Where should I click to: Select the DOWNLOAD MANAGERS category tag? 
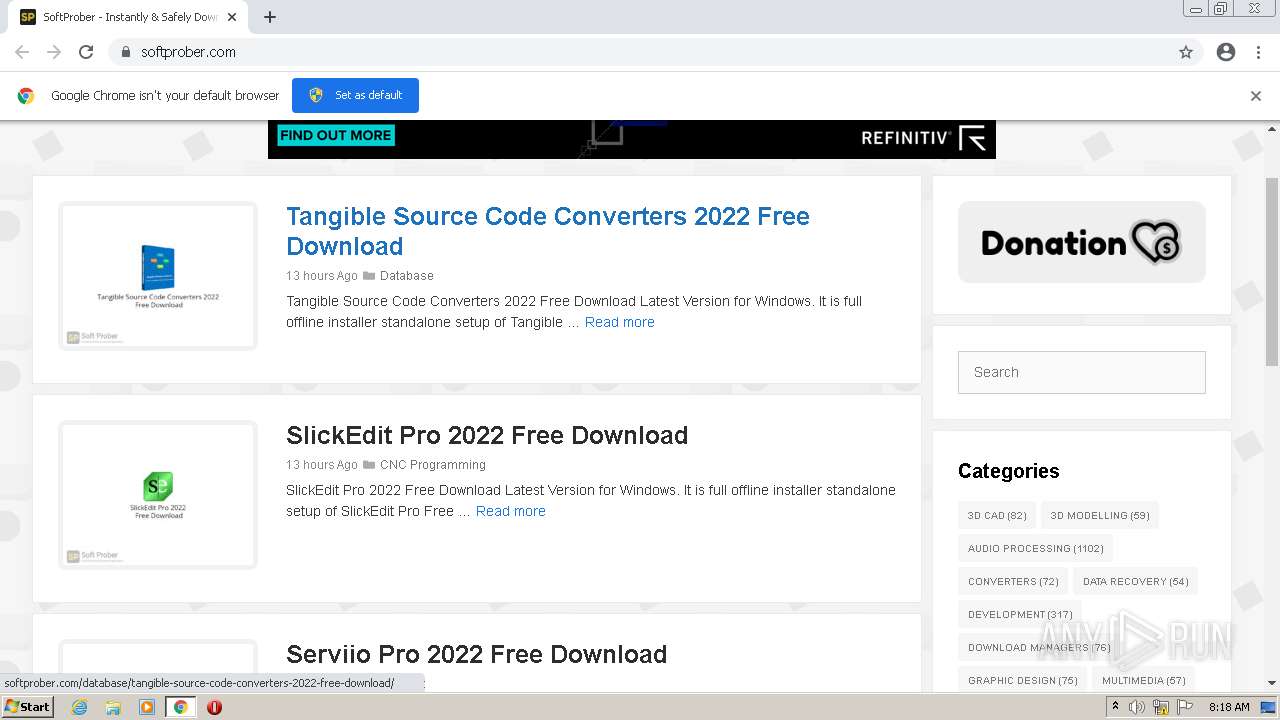point(1039,647)
